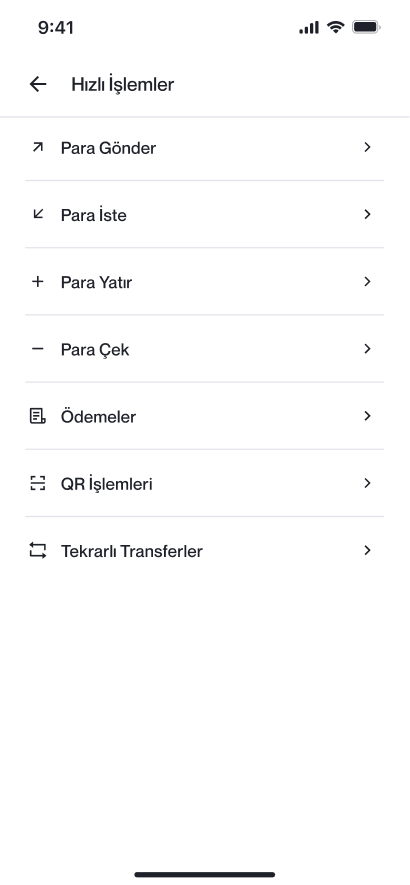Screen dimensions: 410x885
Task: Tap the plus icon for Para Yatır
Action: pos(37,281)
